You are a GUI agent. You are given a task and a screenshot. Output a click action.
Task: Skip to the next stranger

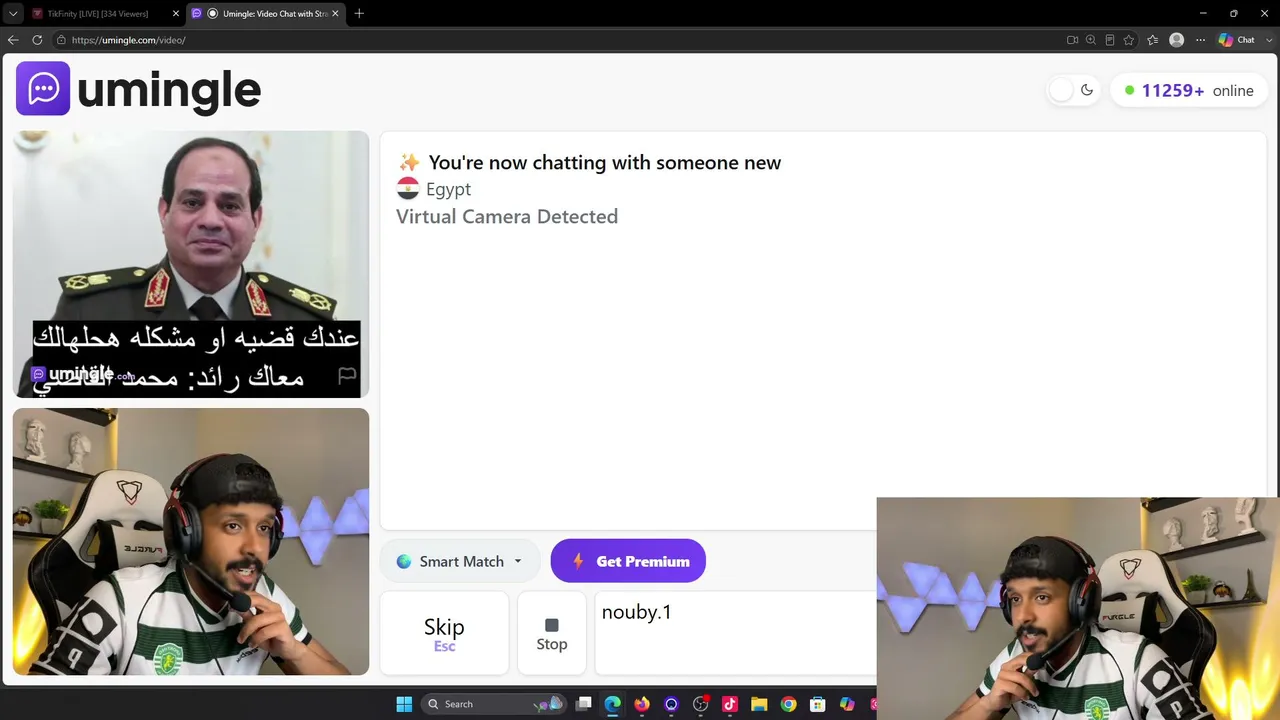[444, 632]
